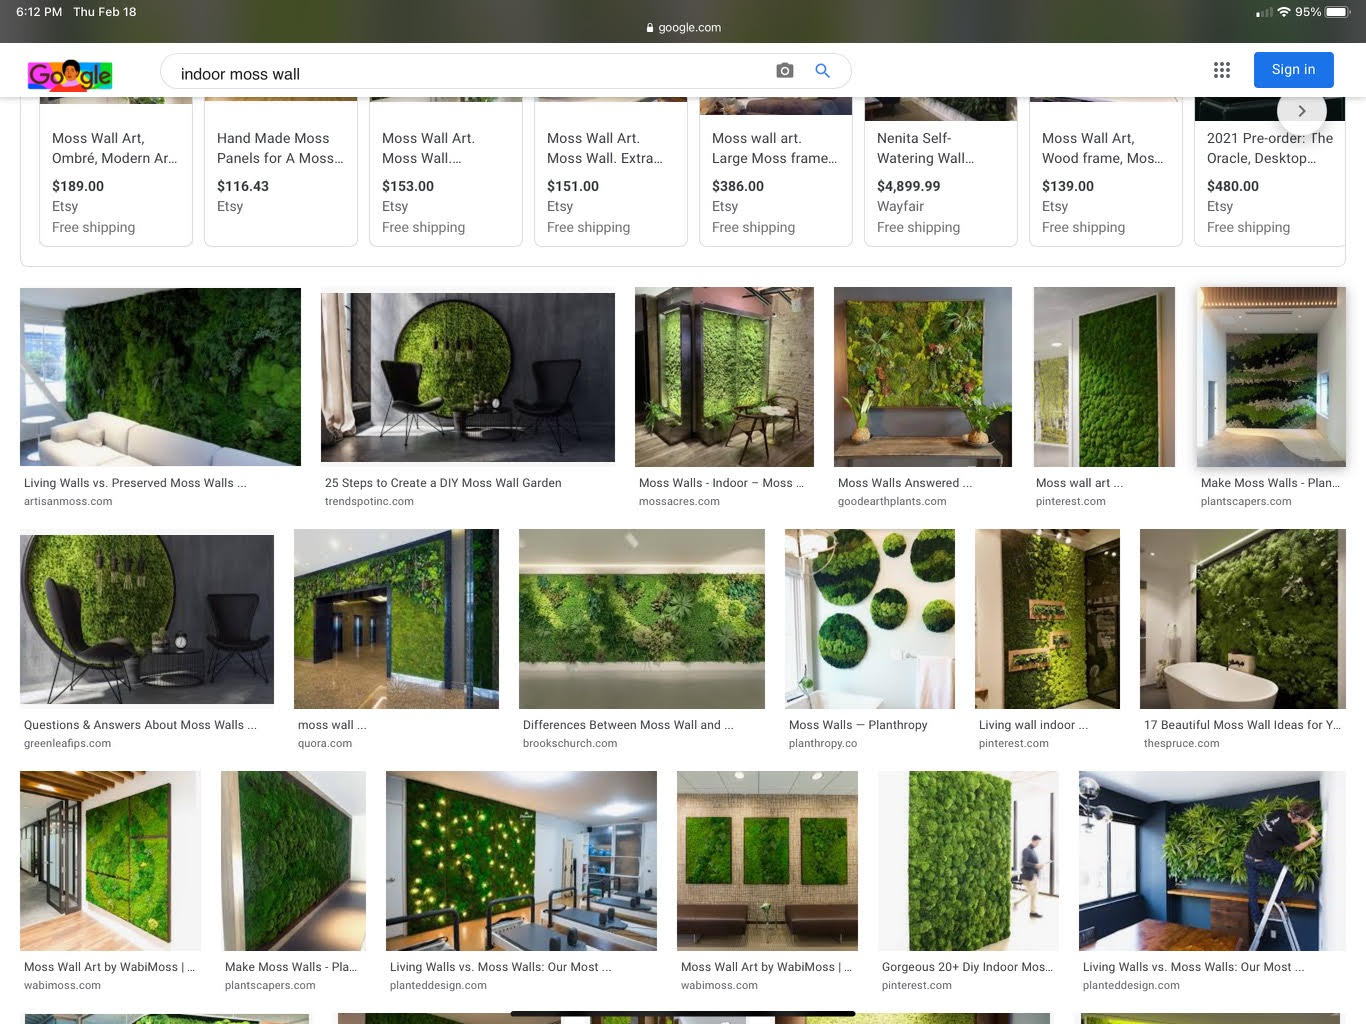Open planteddesign.com moss wall with lights image
1366x1024 pixels.
click(521, 860)
